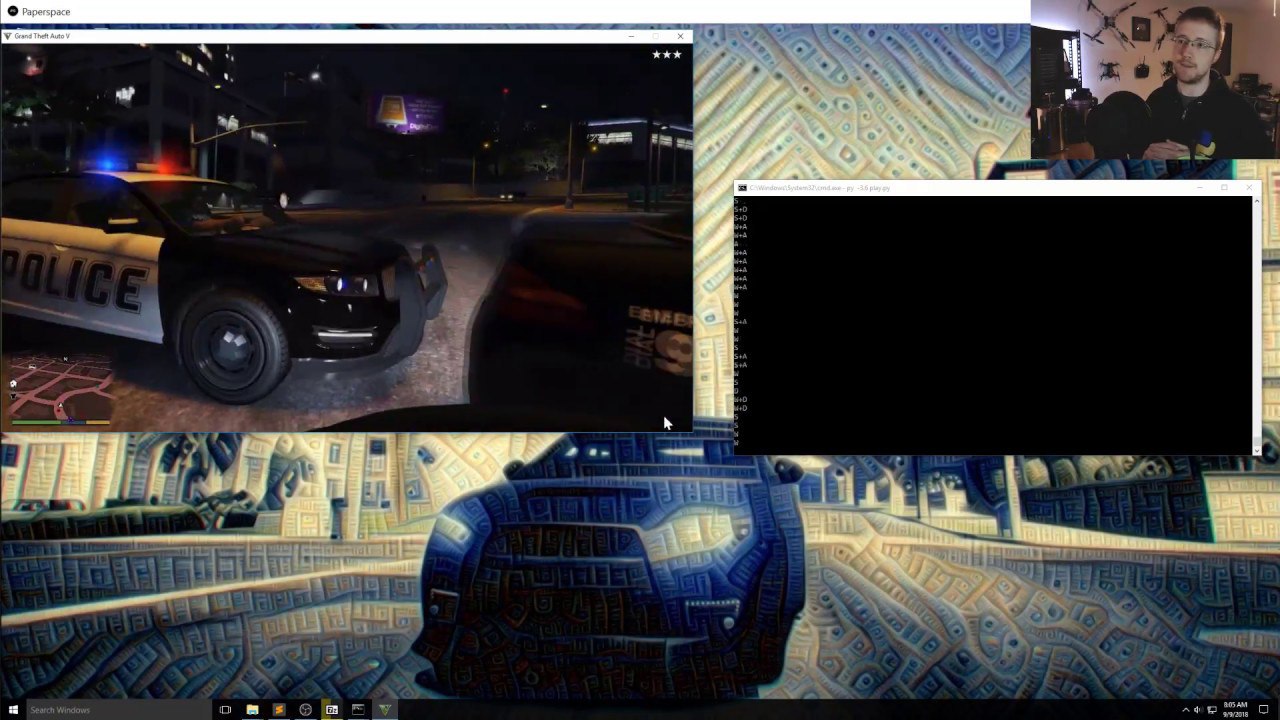Click the Search Windows box
1280x720 pixels.
click(118, 710)
